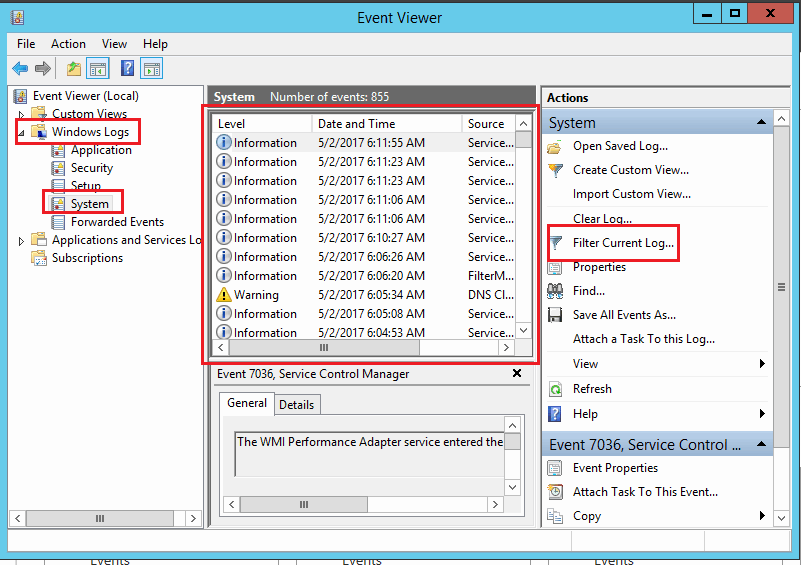Click the Forward arrow toolbar icon

point(43,68)
